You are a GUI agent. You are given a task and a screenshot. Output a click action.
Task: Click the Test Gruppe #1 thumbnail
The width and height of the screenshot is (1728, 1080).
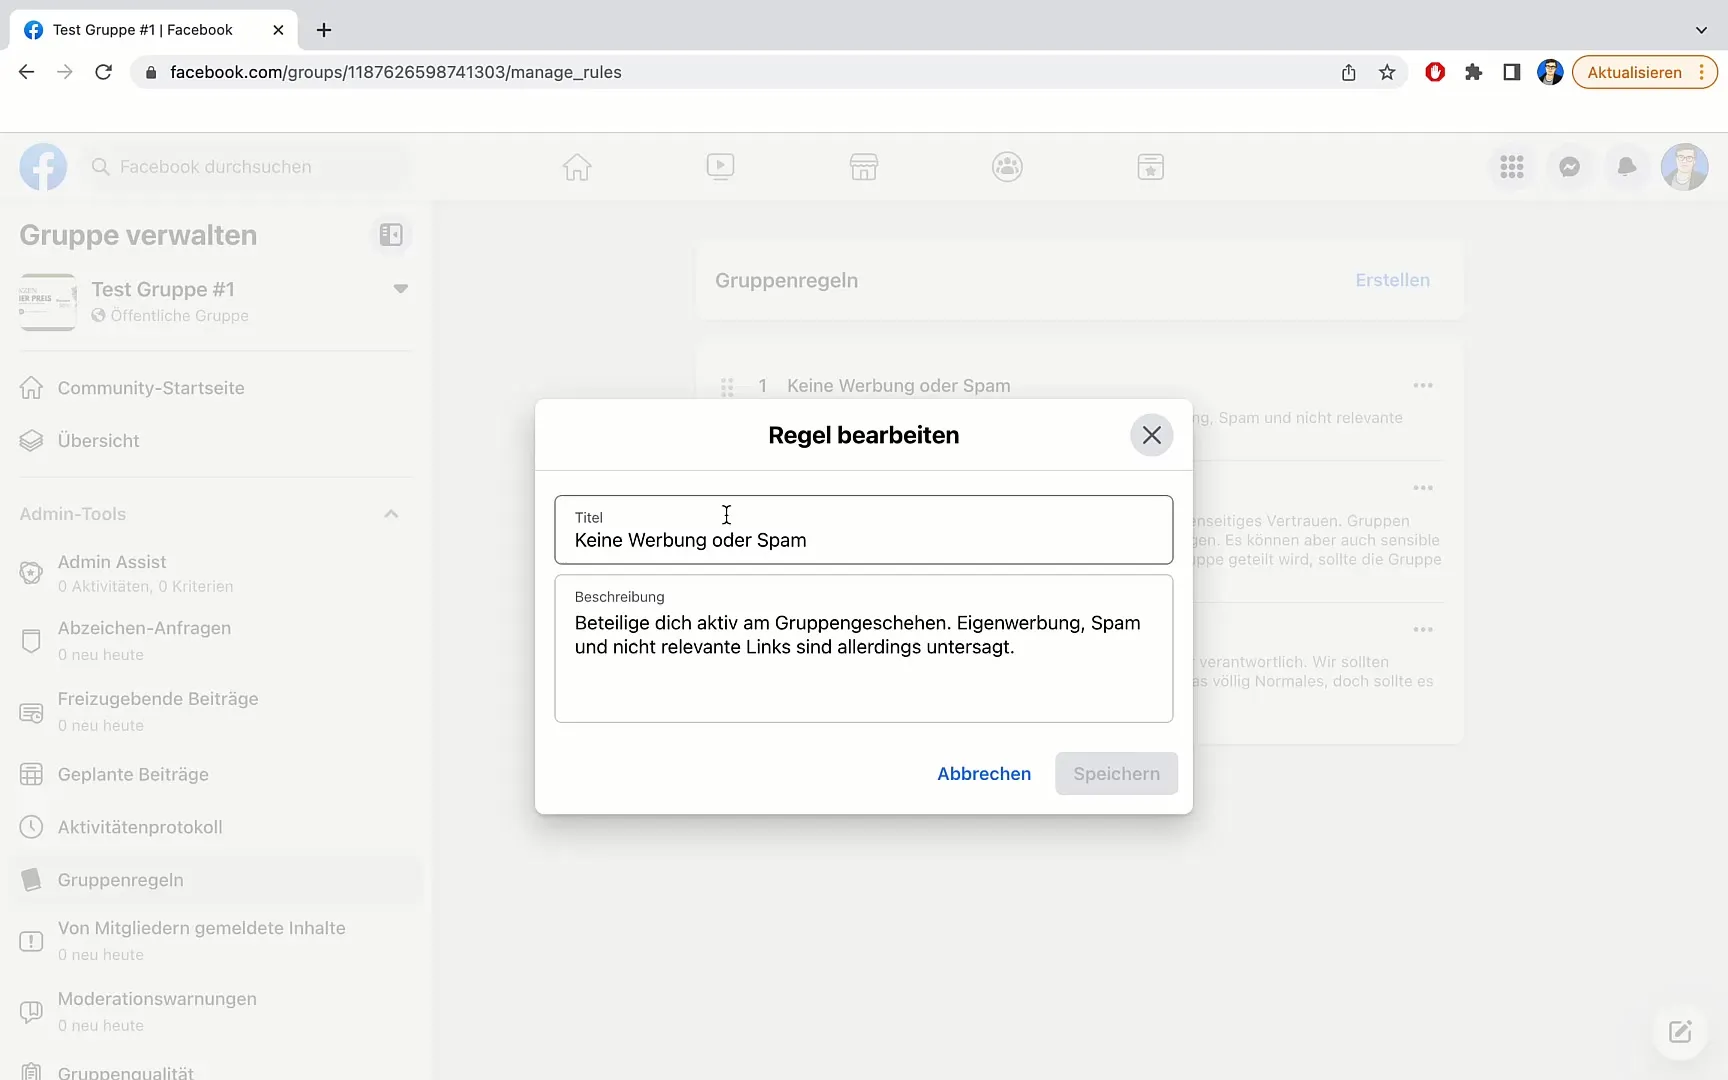(48, 301)
